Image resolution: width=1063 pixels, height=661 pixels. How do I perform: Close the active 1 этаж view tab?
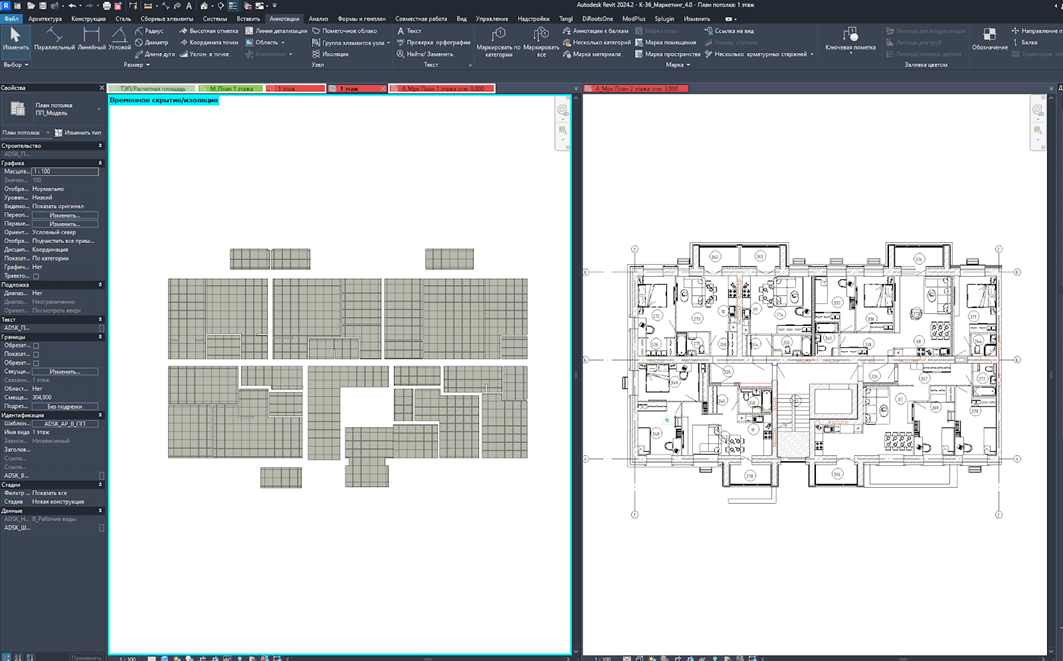(383, 89)
